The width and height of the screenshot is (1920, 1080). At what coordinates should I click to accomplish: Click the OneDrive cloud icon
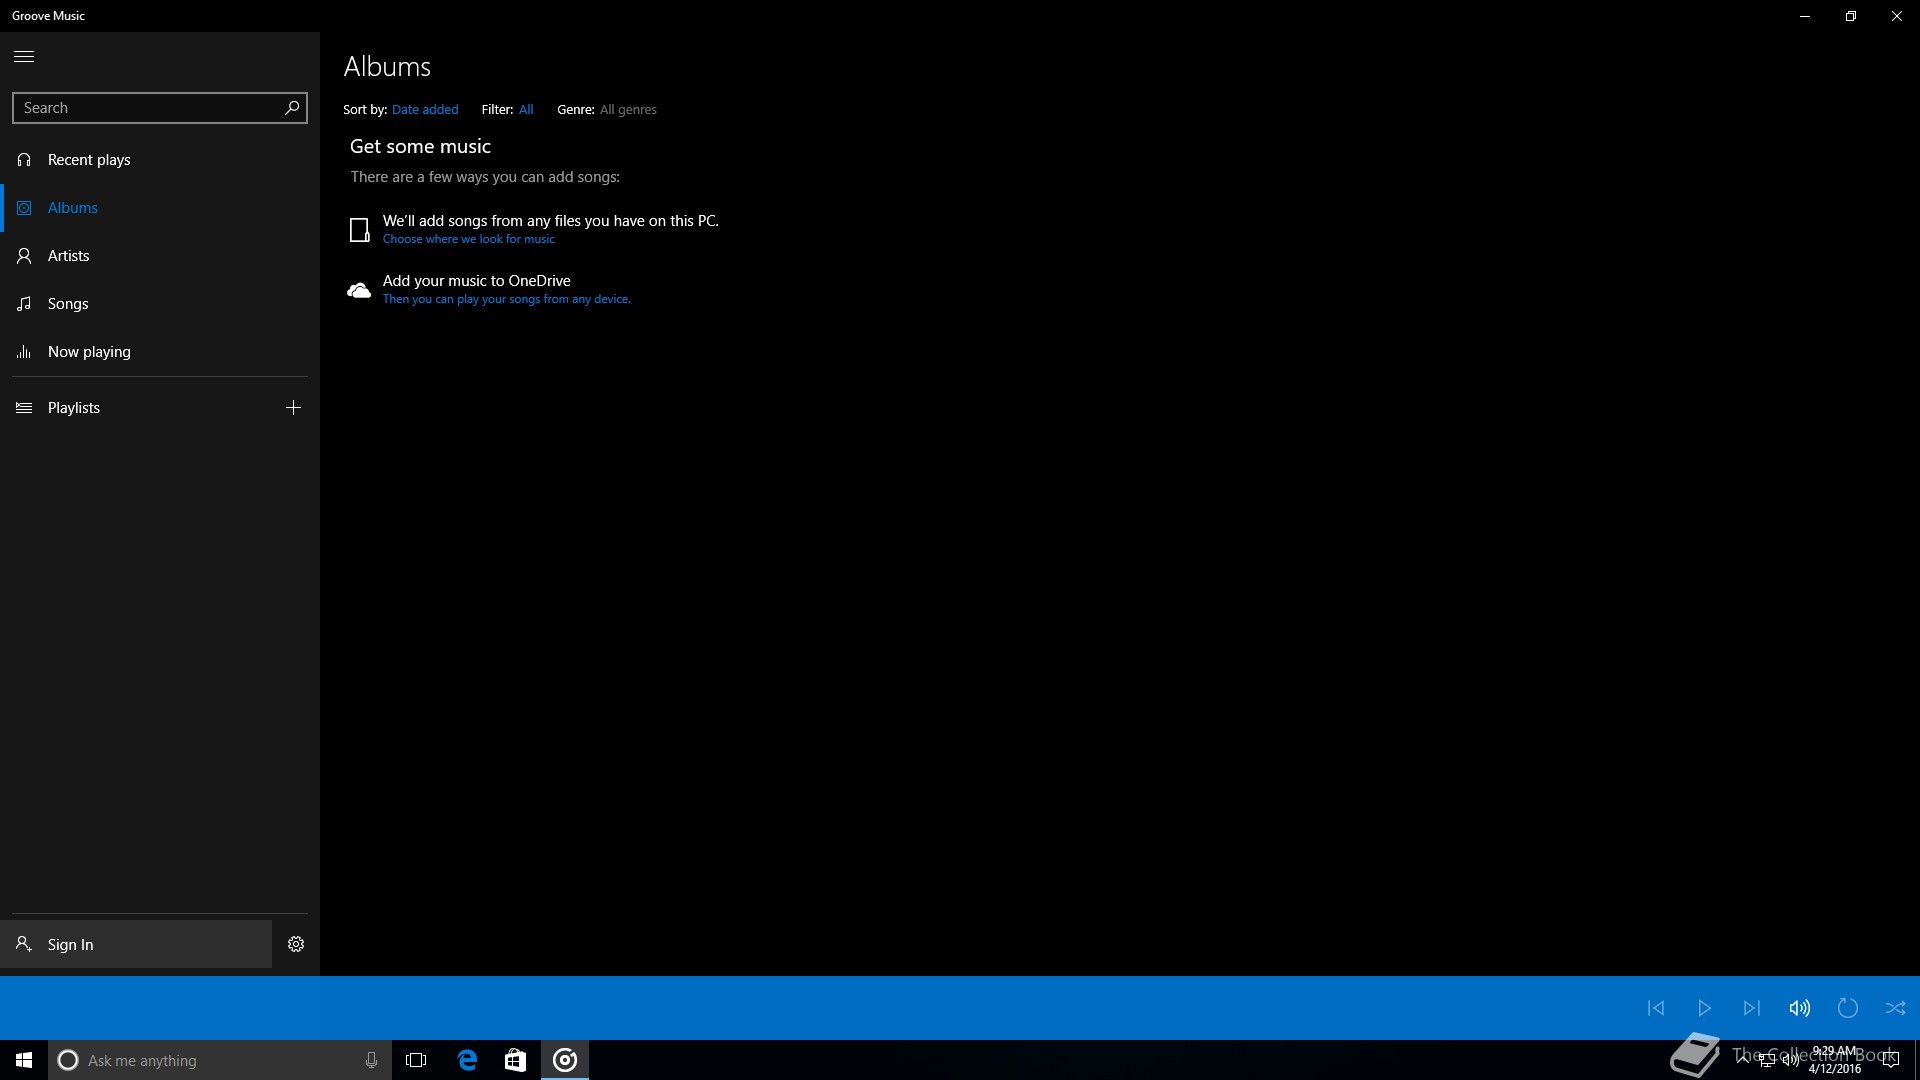358,290
